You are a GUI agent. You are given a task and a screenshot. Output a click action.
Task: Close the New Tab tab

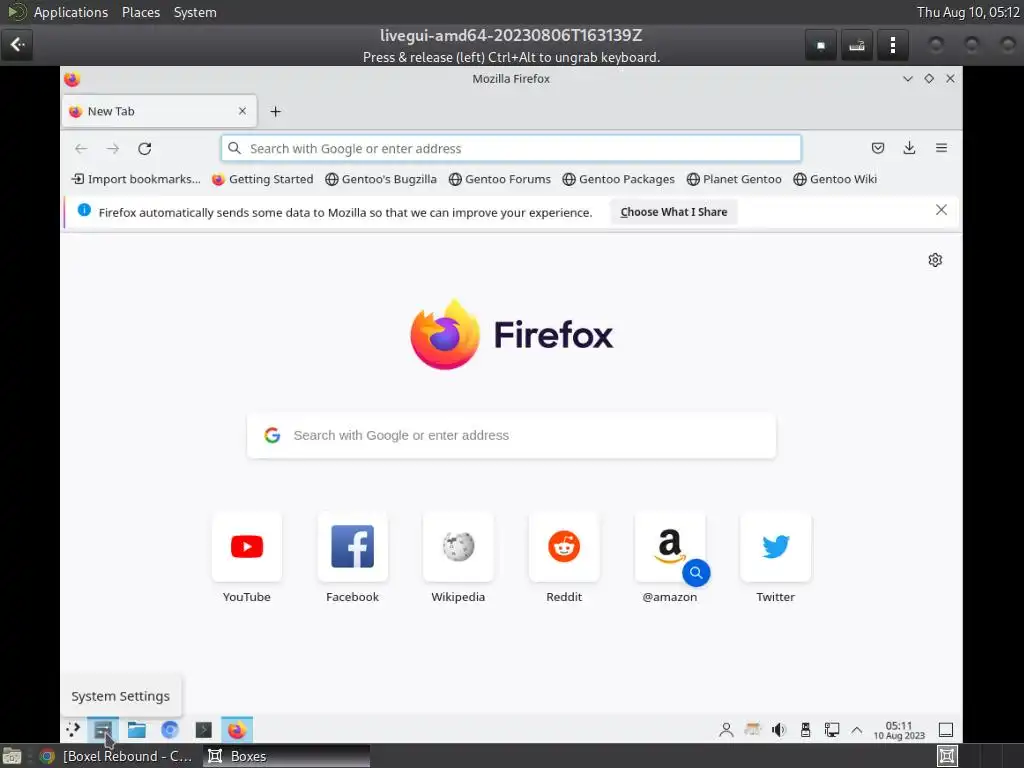click(242, 111)
